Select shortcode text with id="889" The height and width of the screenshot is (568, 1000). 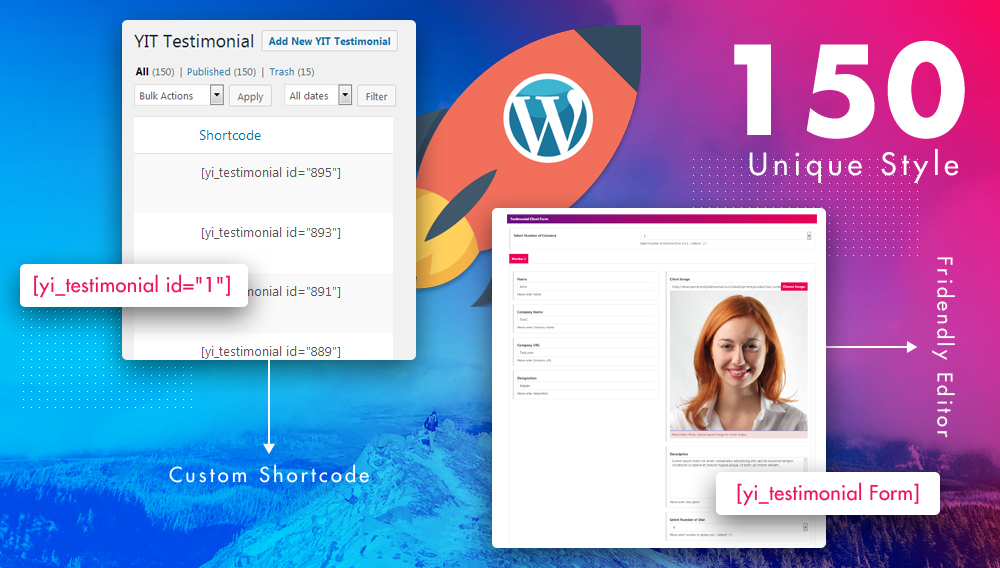271,351
